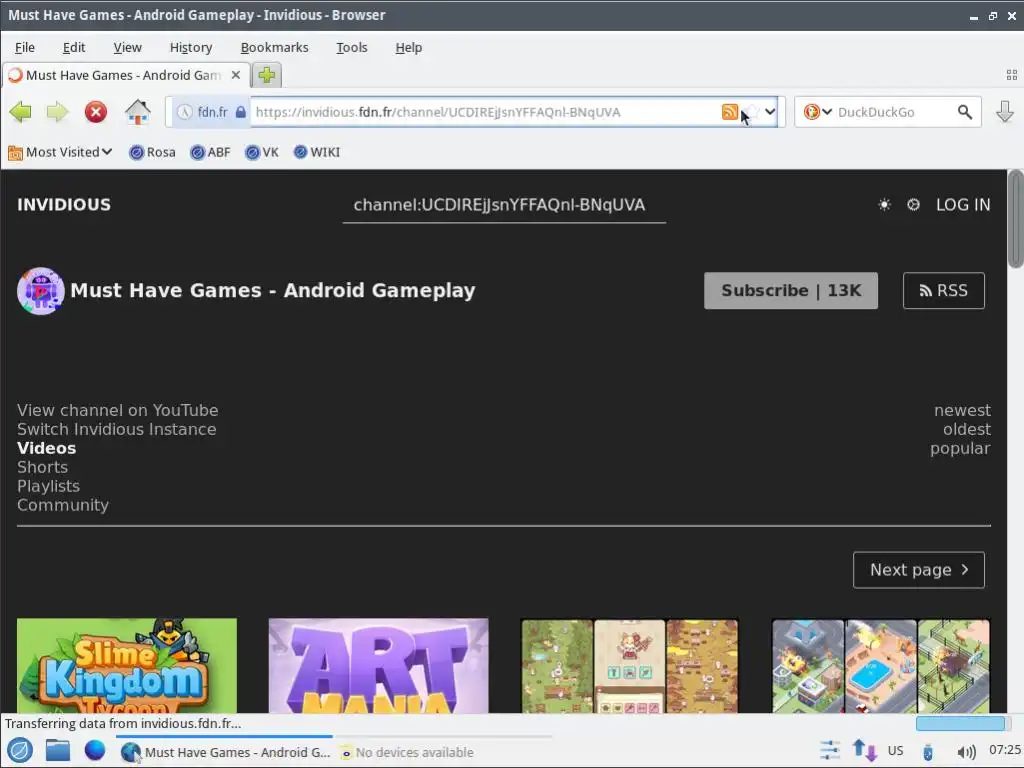
Task: Launch the blue globe browser taskbar icon
Action: [x=95, y=750]
